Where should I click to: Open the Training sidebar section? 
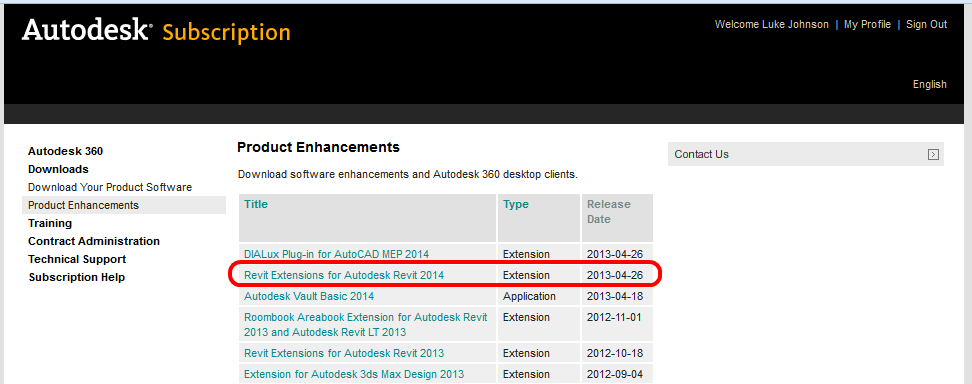[x=50, y=223]
